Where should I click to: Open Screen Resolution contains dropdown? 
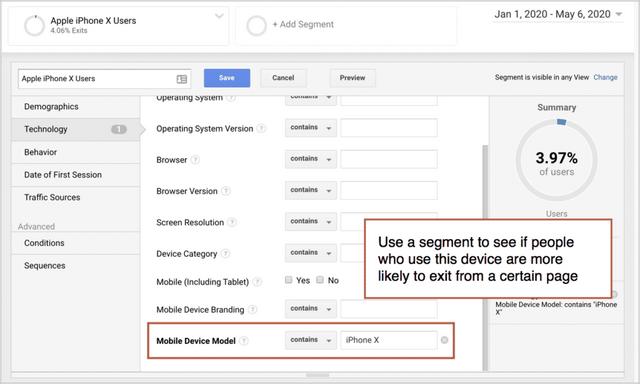click(311, 222)
